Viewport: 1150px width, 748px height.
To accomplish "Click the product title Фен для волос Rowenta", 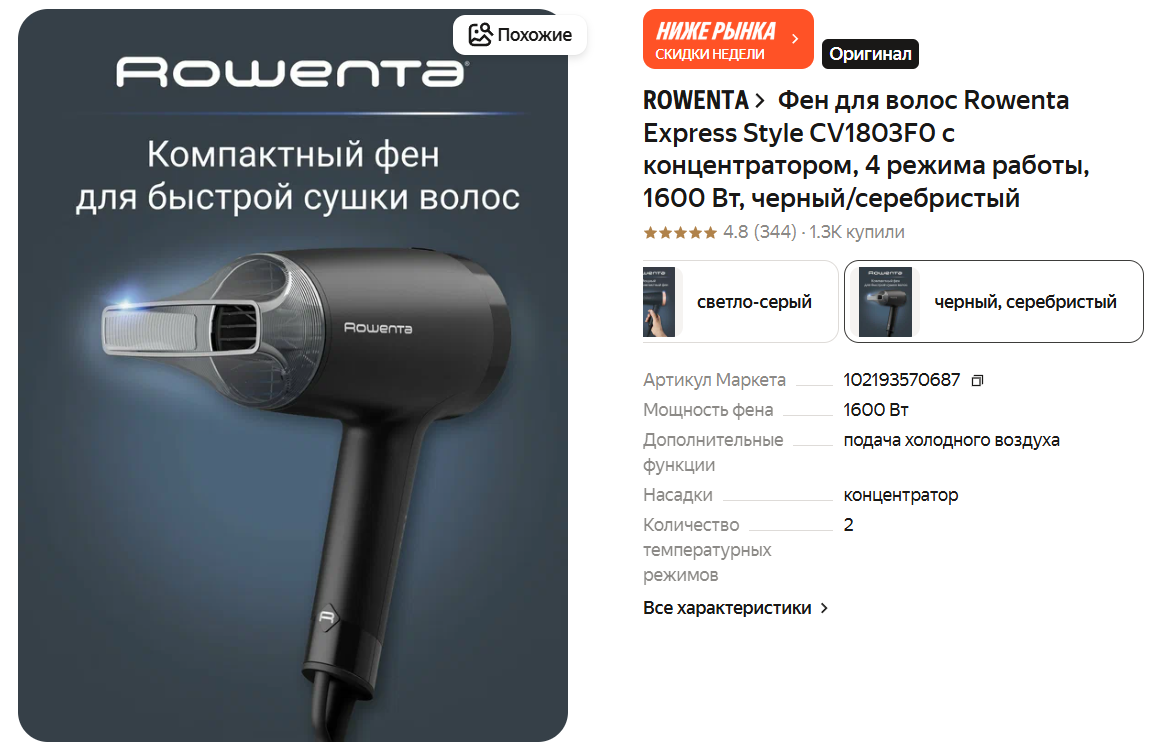I will click(x=866, y=149).
